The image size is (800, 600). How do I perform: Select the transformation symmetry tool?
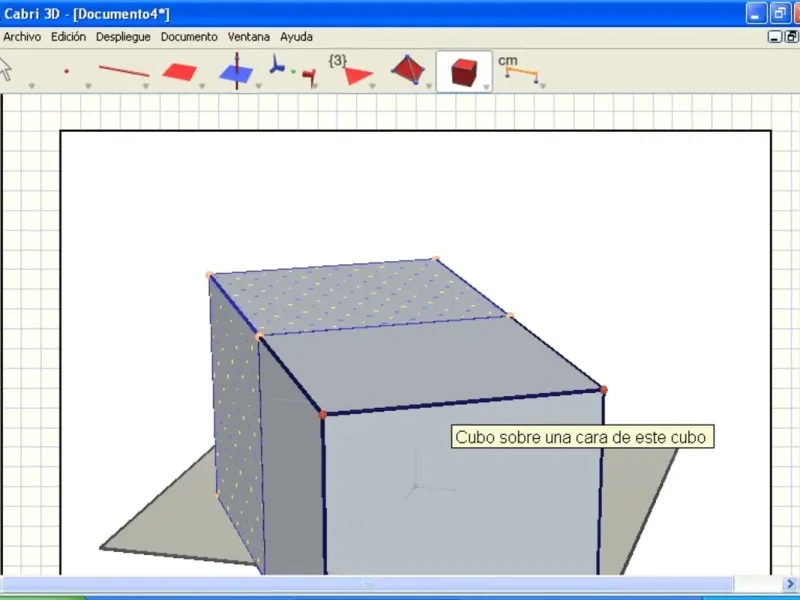(292, 71)
